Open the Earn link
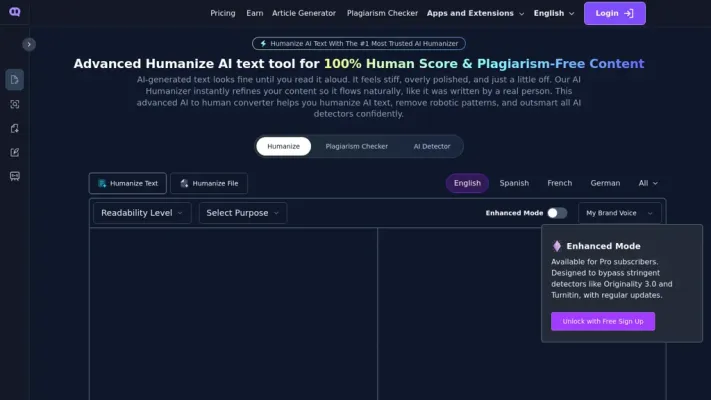The image size is (711, 400). click(254, 13)
